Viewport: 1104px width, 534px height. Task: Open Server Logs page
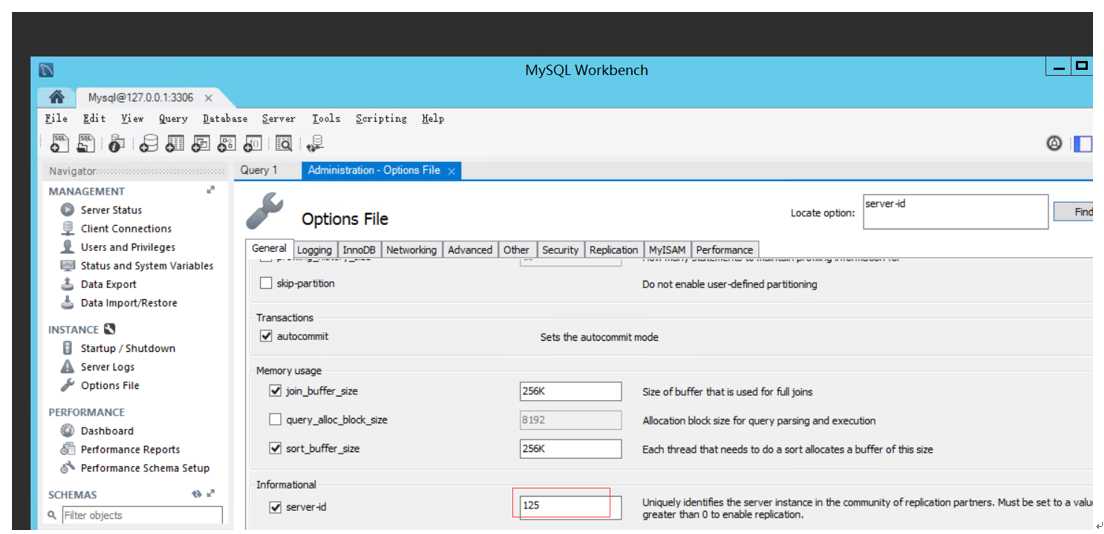(108, 366)
